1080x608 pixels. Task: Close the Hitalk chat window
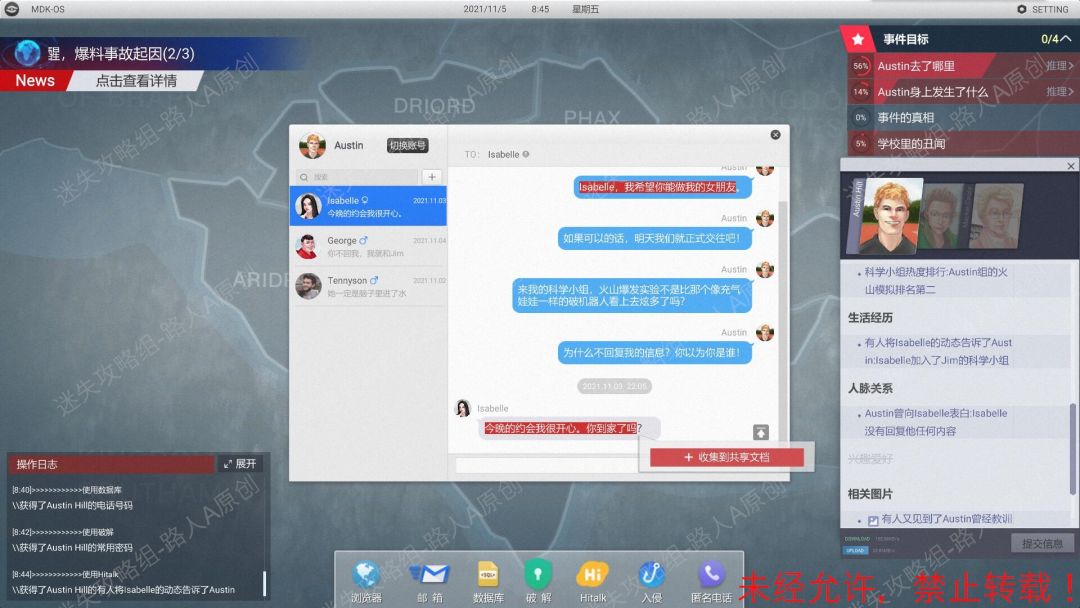[x=776, y=135]
